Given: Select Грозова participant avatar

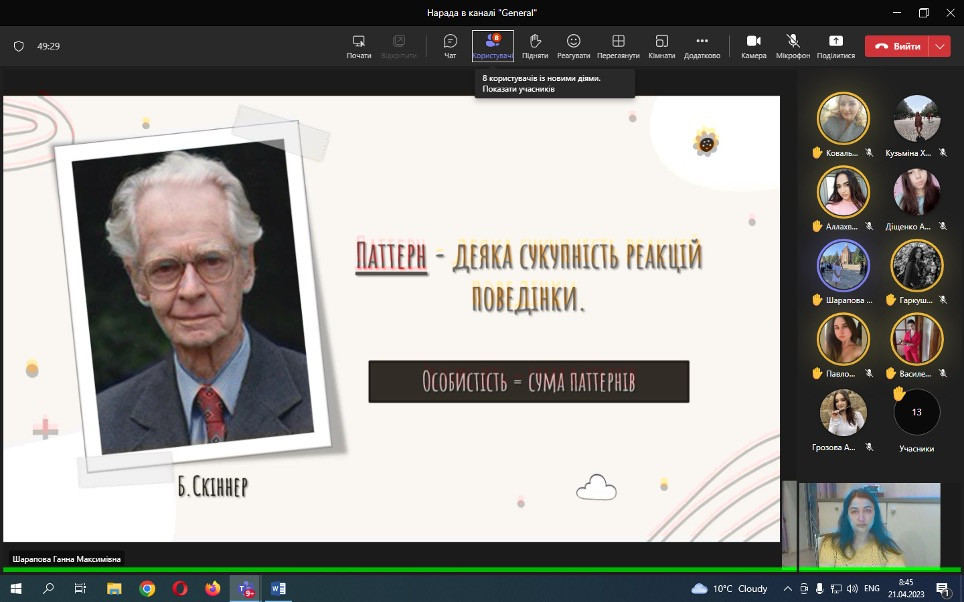Looking at the screenshot, I should [843, 412].
